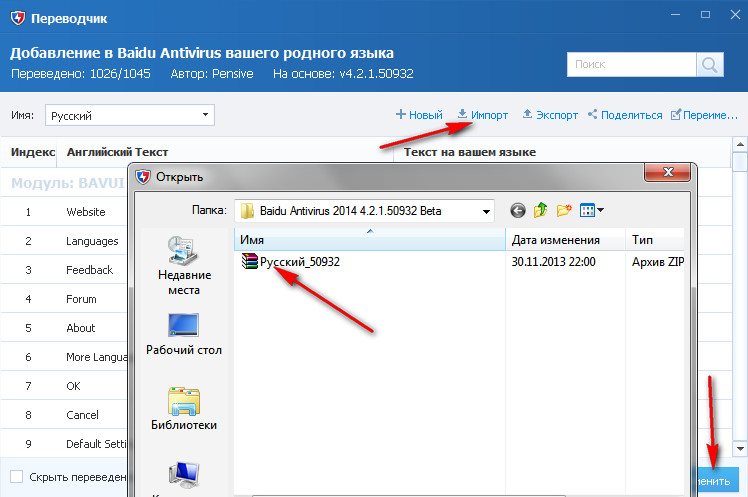Open the View menu icon dropdown in dialog
The width and height of the screenshot is (748, 497).
pos(592,210)
